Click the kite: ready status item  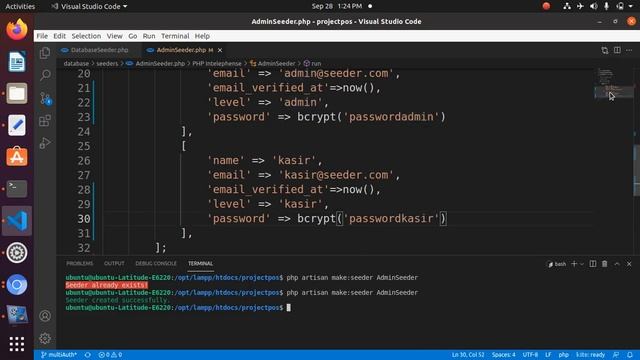click(590, 355)
